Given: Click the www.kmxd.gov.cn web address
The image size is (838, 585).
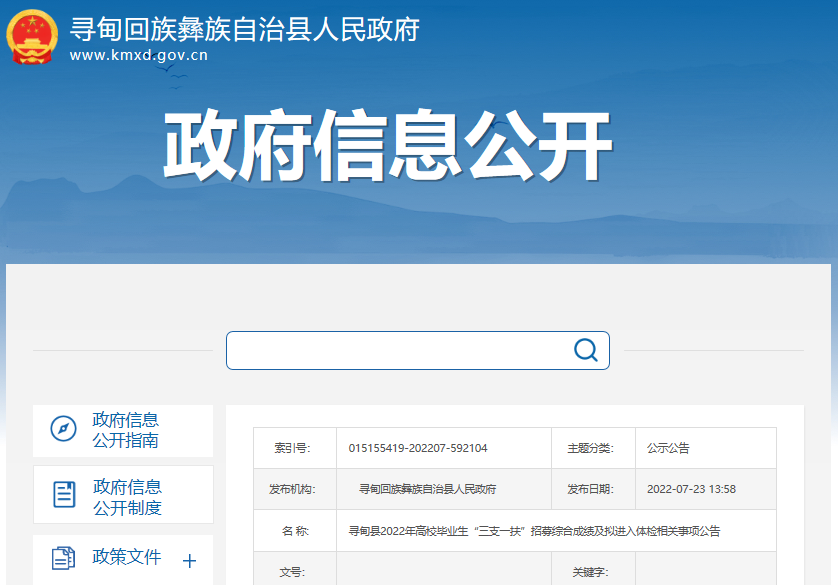Looking at the screenshot, I should [139, 56].
